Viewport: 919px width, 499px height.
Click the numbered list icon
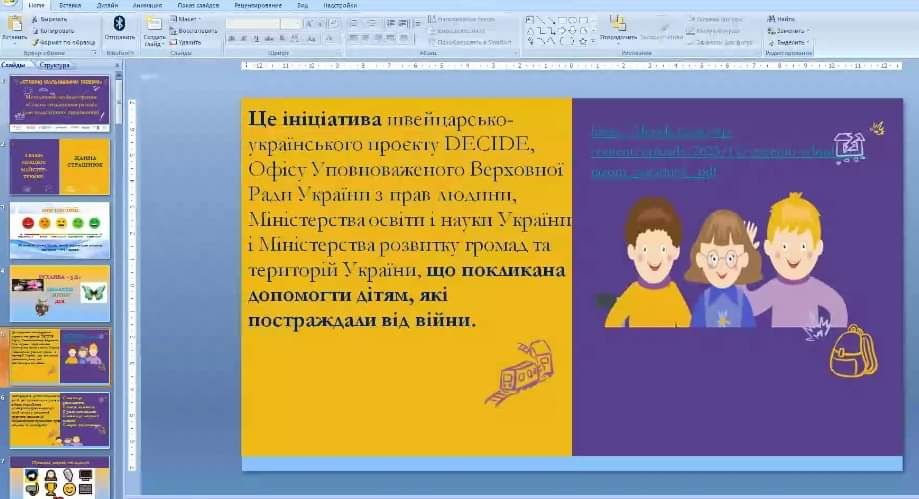[x=370, y=23]
